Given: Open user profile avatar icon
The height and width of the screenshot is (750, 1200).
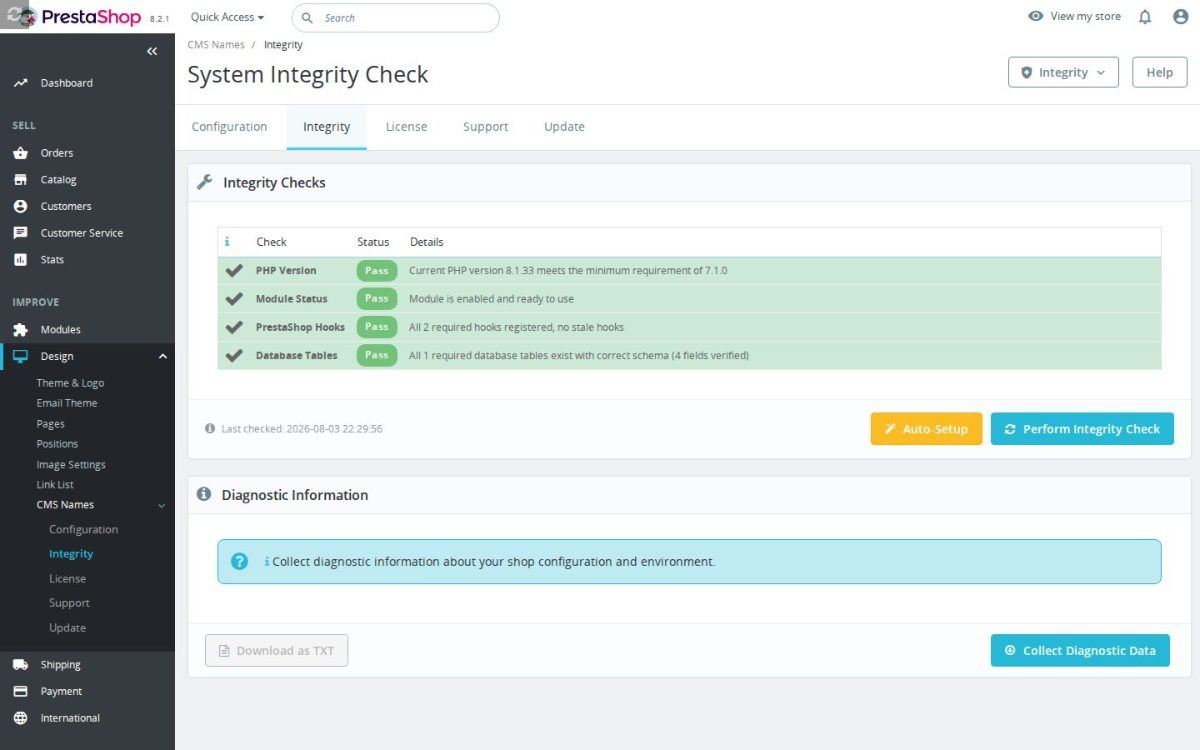Looking at the screenshot, I should click(1180, 17).
